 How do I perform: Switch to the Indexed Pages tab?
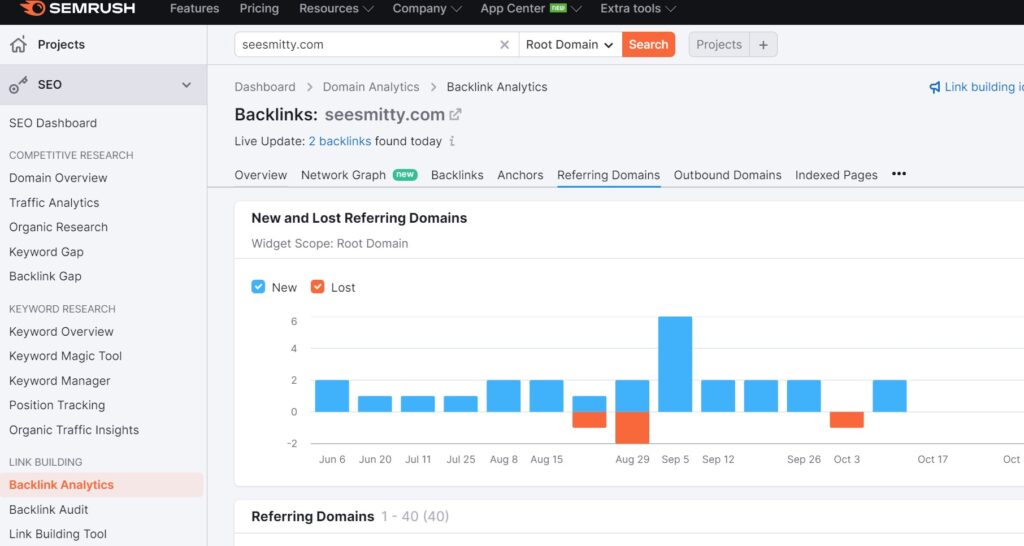pos(836,175)
